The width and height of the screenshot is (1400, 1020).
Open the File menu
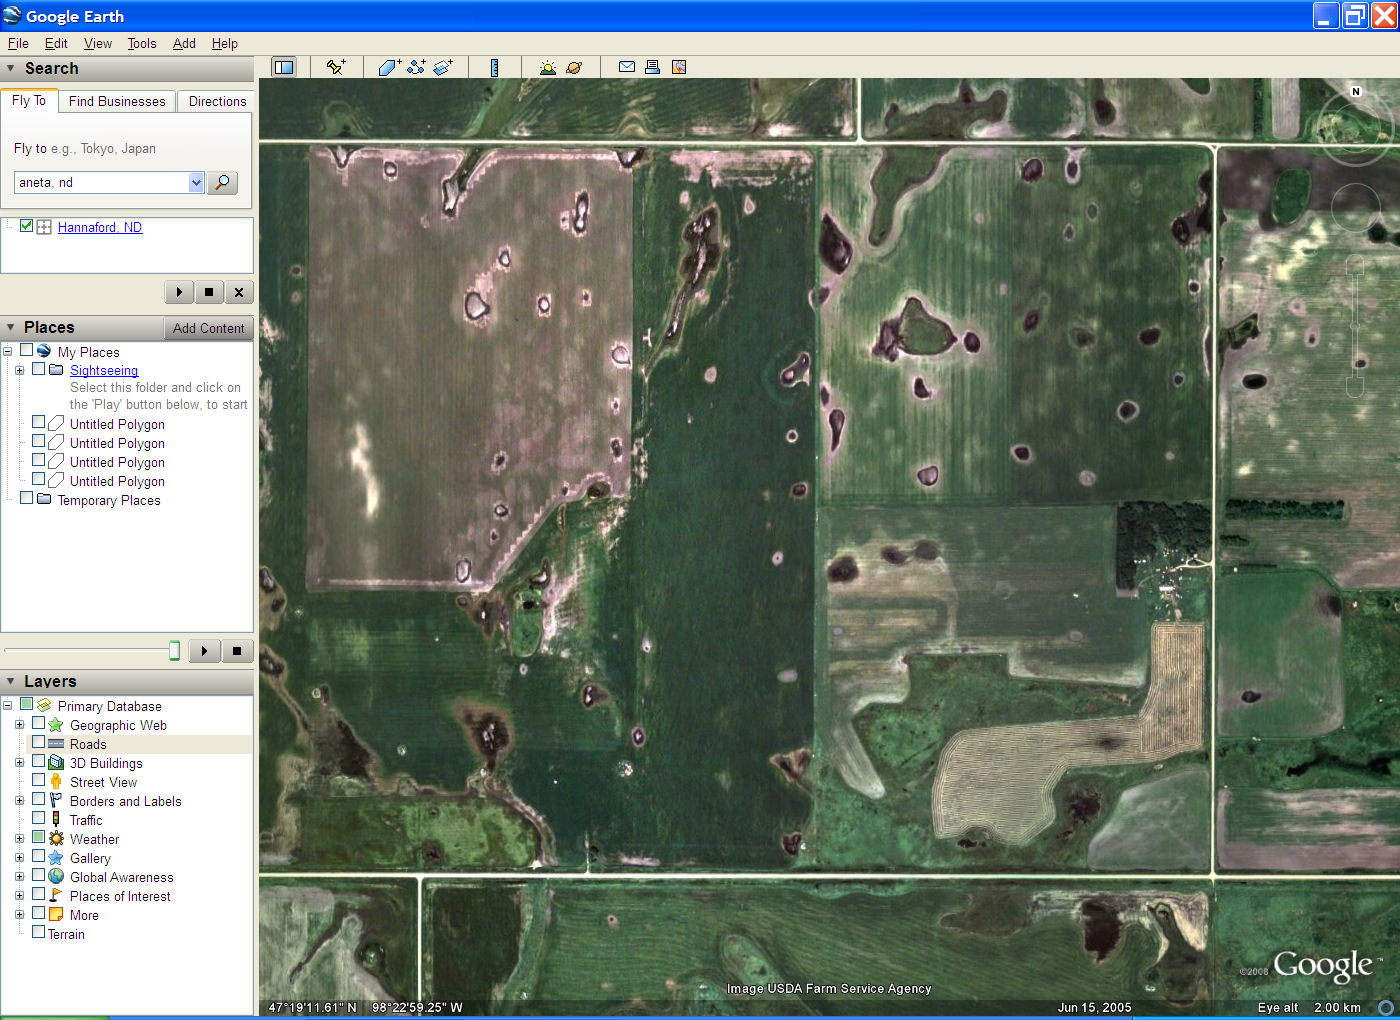point(18,43)
